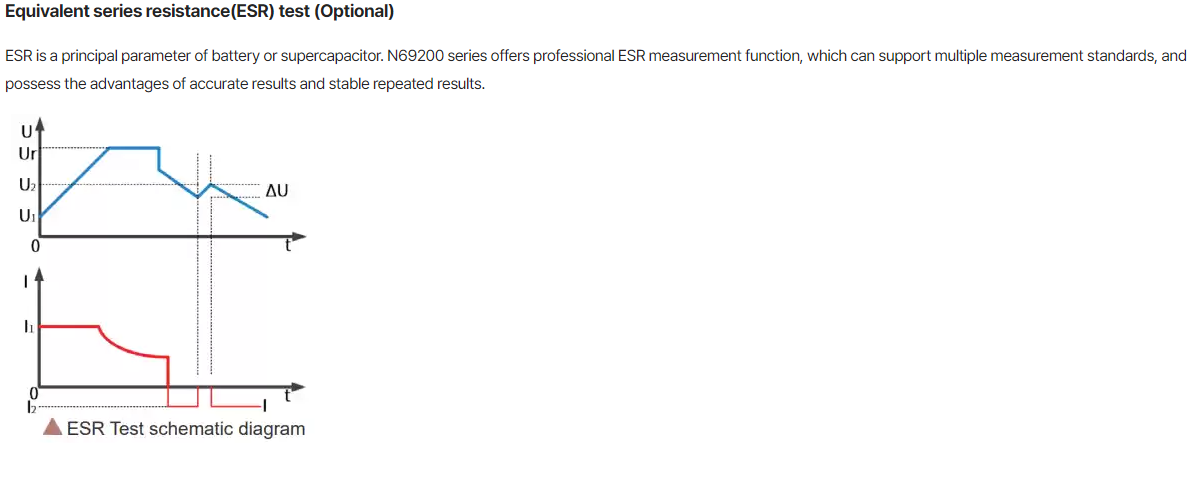Click the I2 label below current axis

[30, 408]
